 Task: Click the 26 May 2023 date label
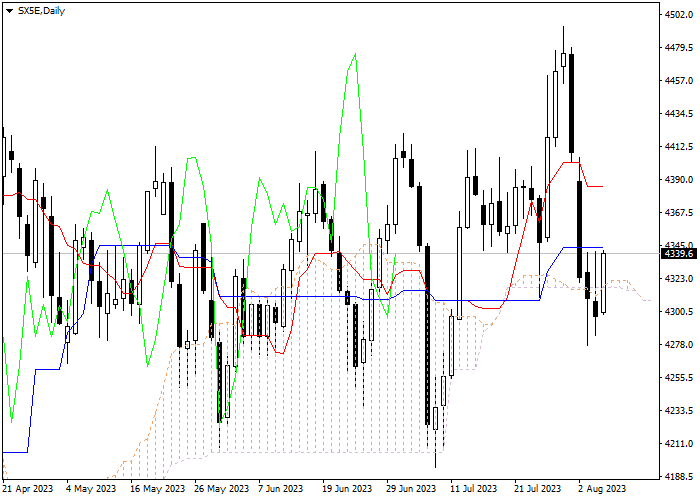pyautogui.click(x=221, y=488)
